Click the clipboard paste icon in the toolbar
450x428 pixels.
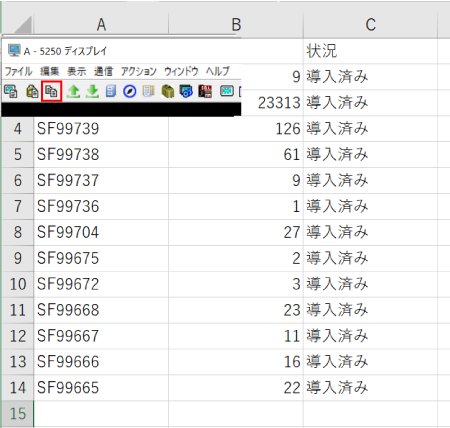click(x=32, y=91)
